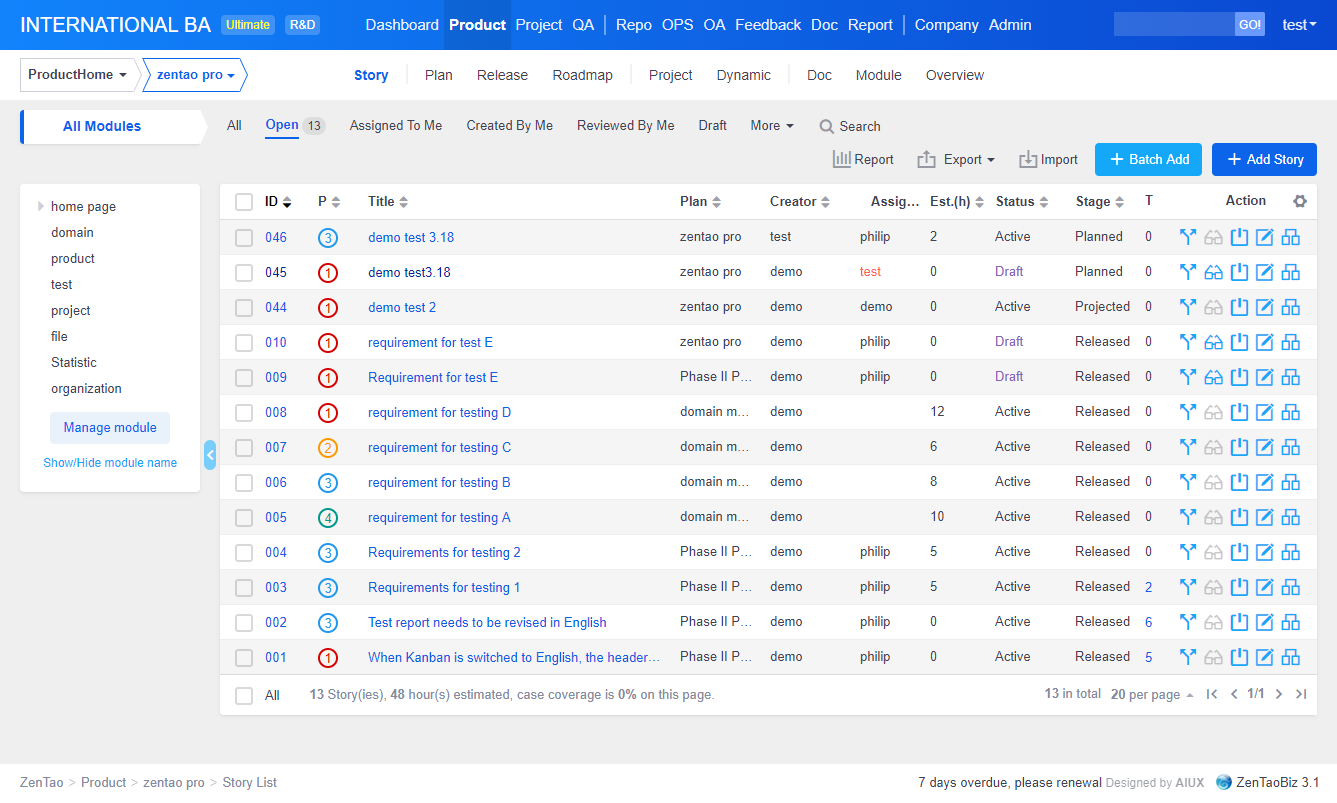Check the checkbox for story 046
Image resolution: width=1337 pixels, height=803 pixels.
[243, 236]
